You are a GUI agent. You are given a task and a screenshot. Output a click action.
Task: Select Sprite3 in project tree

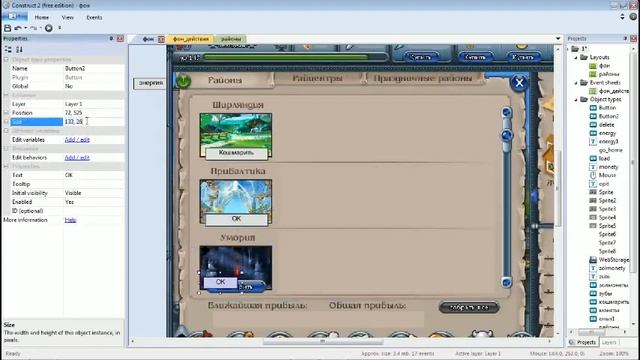(607, 209)
